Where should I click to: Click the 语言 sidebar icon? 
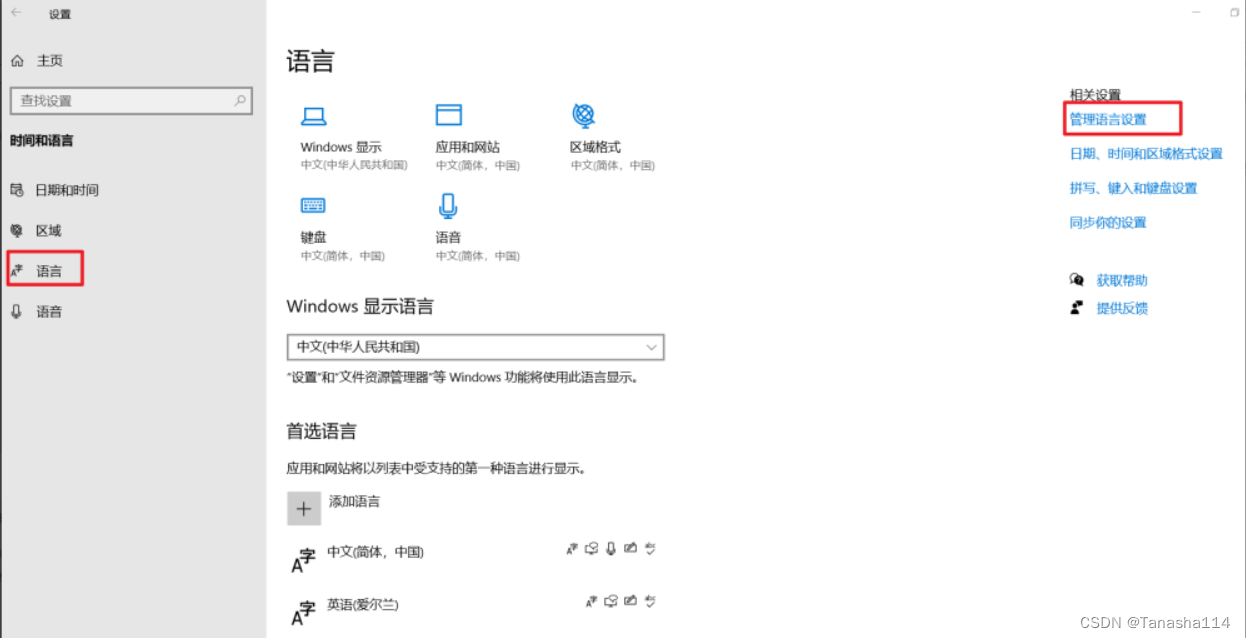(x=16, y=271)
